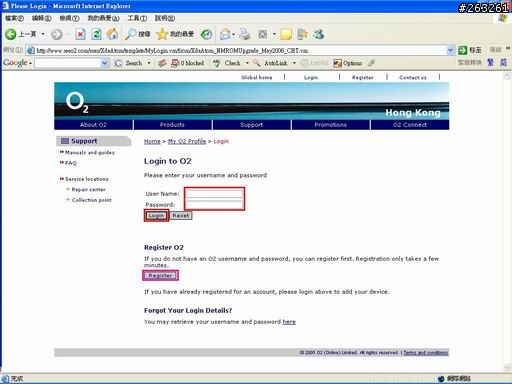Open Manuals and guides sidebar link
The image size is (512, 384).
click(90, 152)
